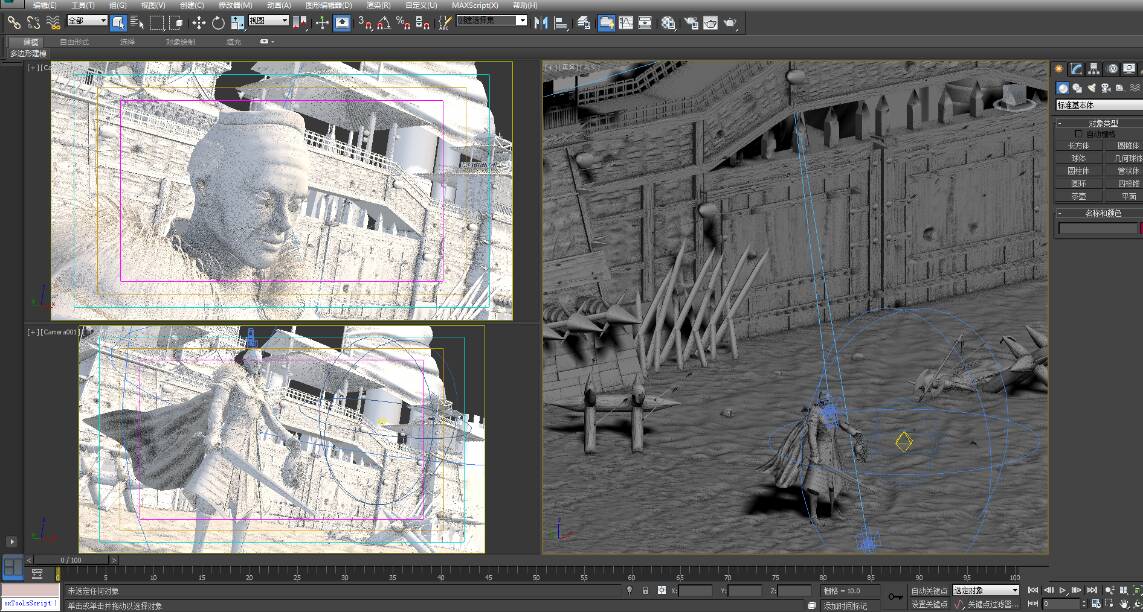This screenshot has width=1143, height=612.
Task: Toggle Spinner Snap button
Action: pos(423,23)
